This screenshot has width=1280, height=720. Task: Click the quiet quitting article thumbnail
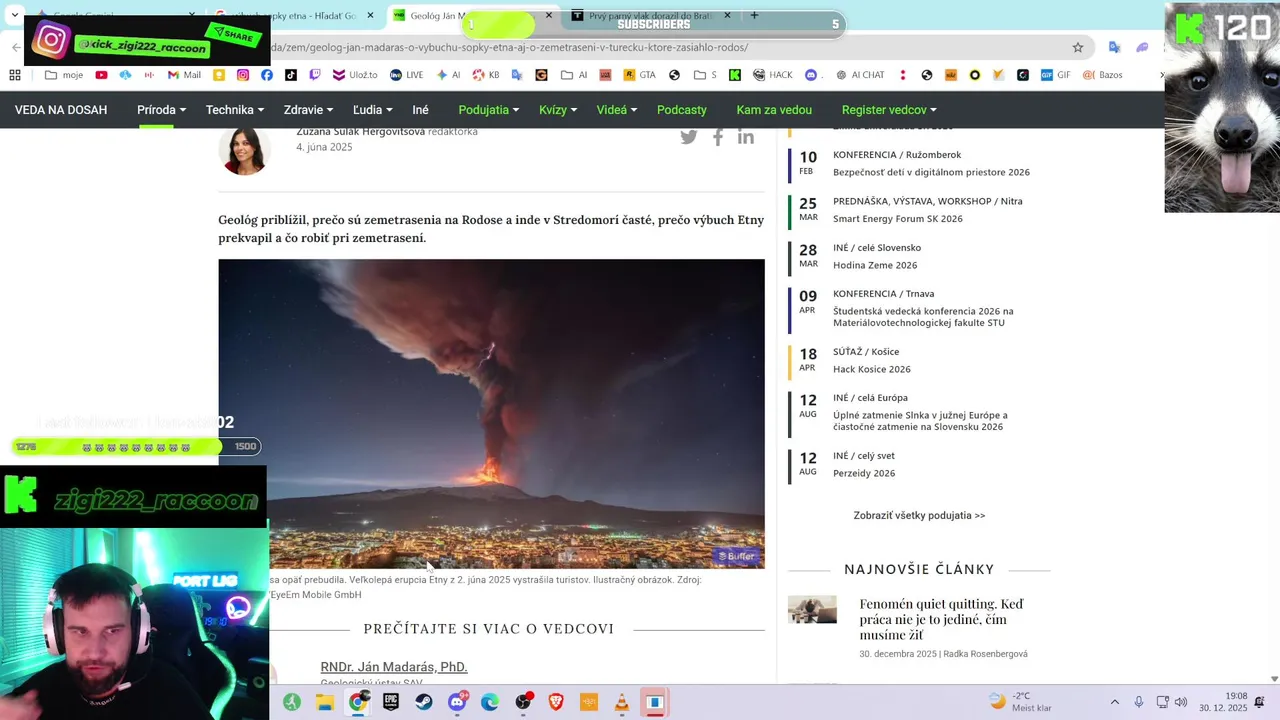pyautogui.click(x=812, y=609)
